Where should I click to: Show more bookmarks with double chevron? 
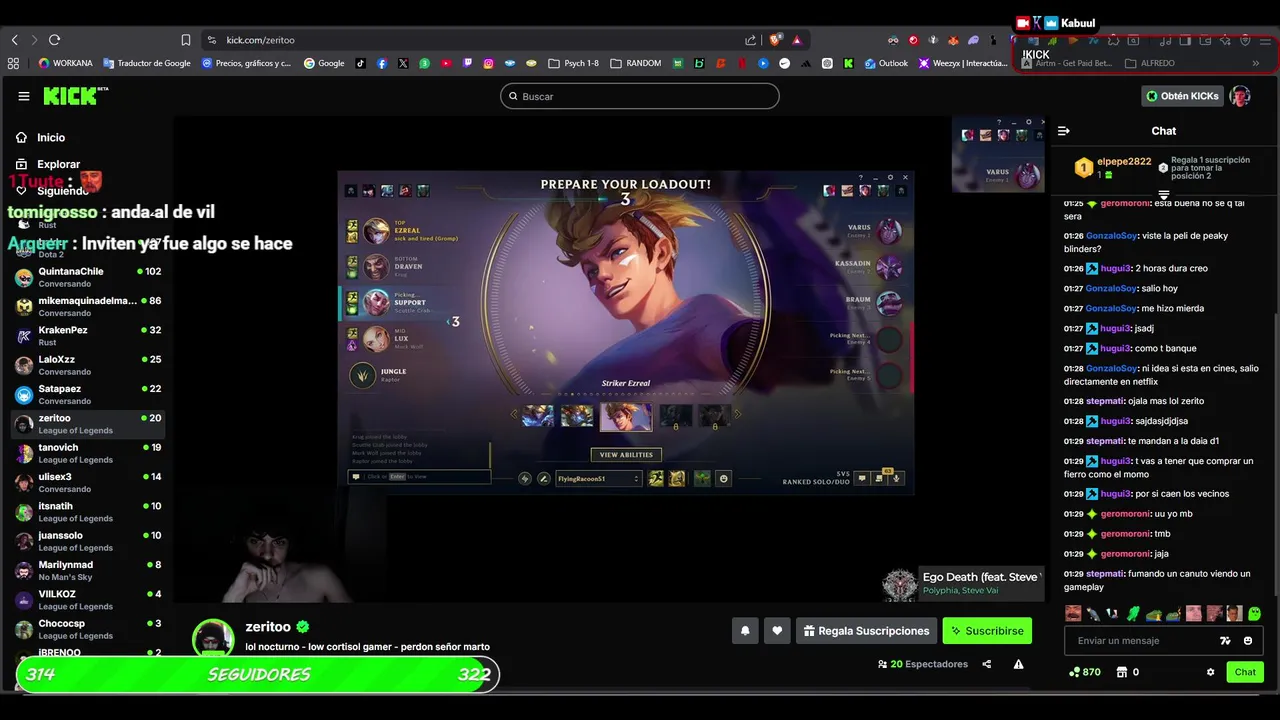pyautogui.click(x=1255, y=63)
